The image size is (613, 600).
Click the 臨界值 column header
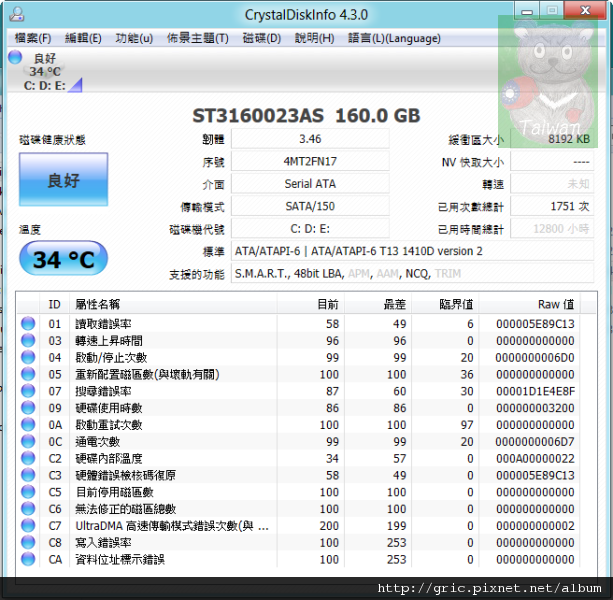pos(445,304)
